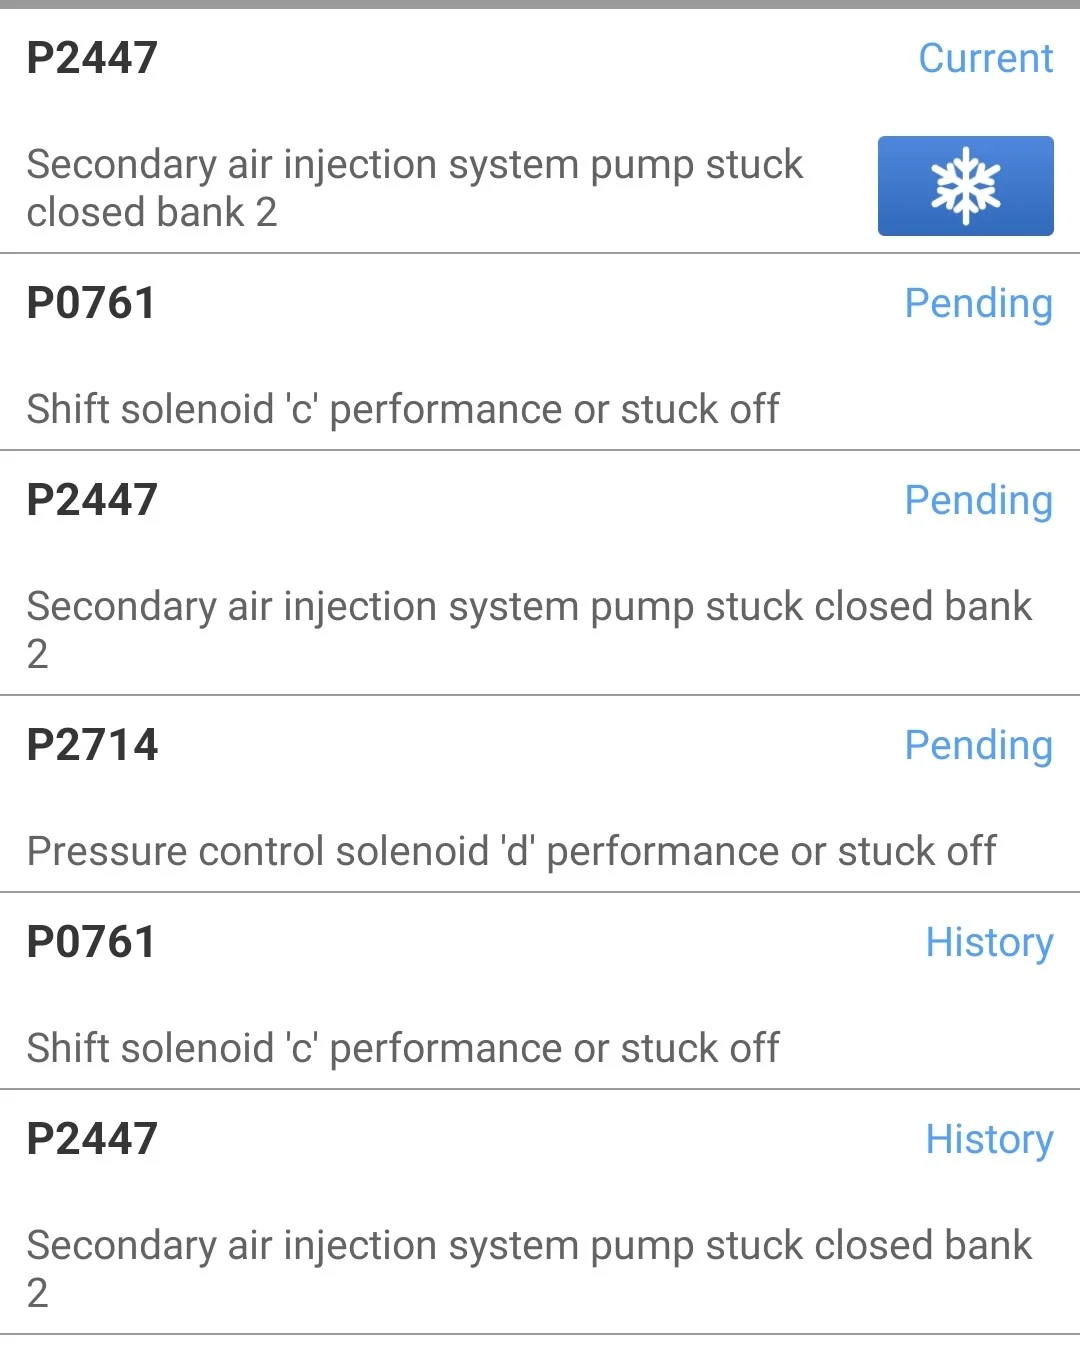Tap Pending status beside P2447
The width and height of the screenshot is (1080, 1350).
click(978, 500)
